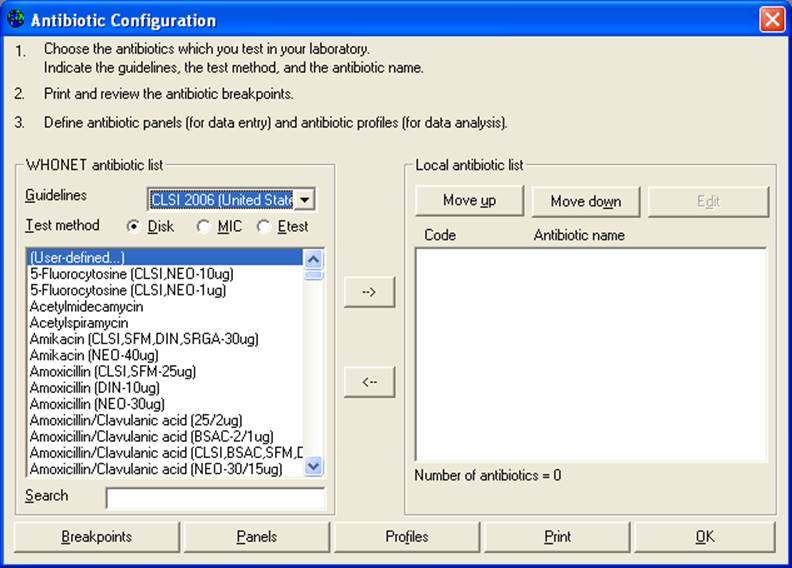Click the Code column header

[x=440, y=235]
